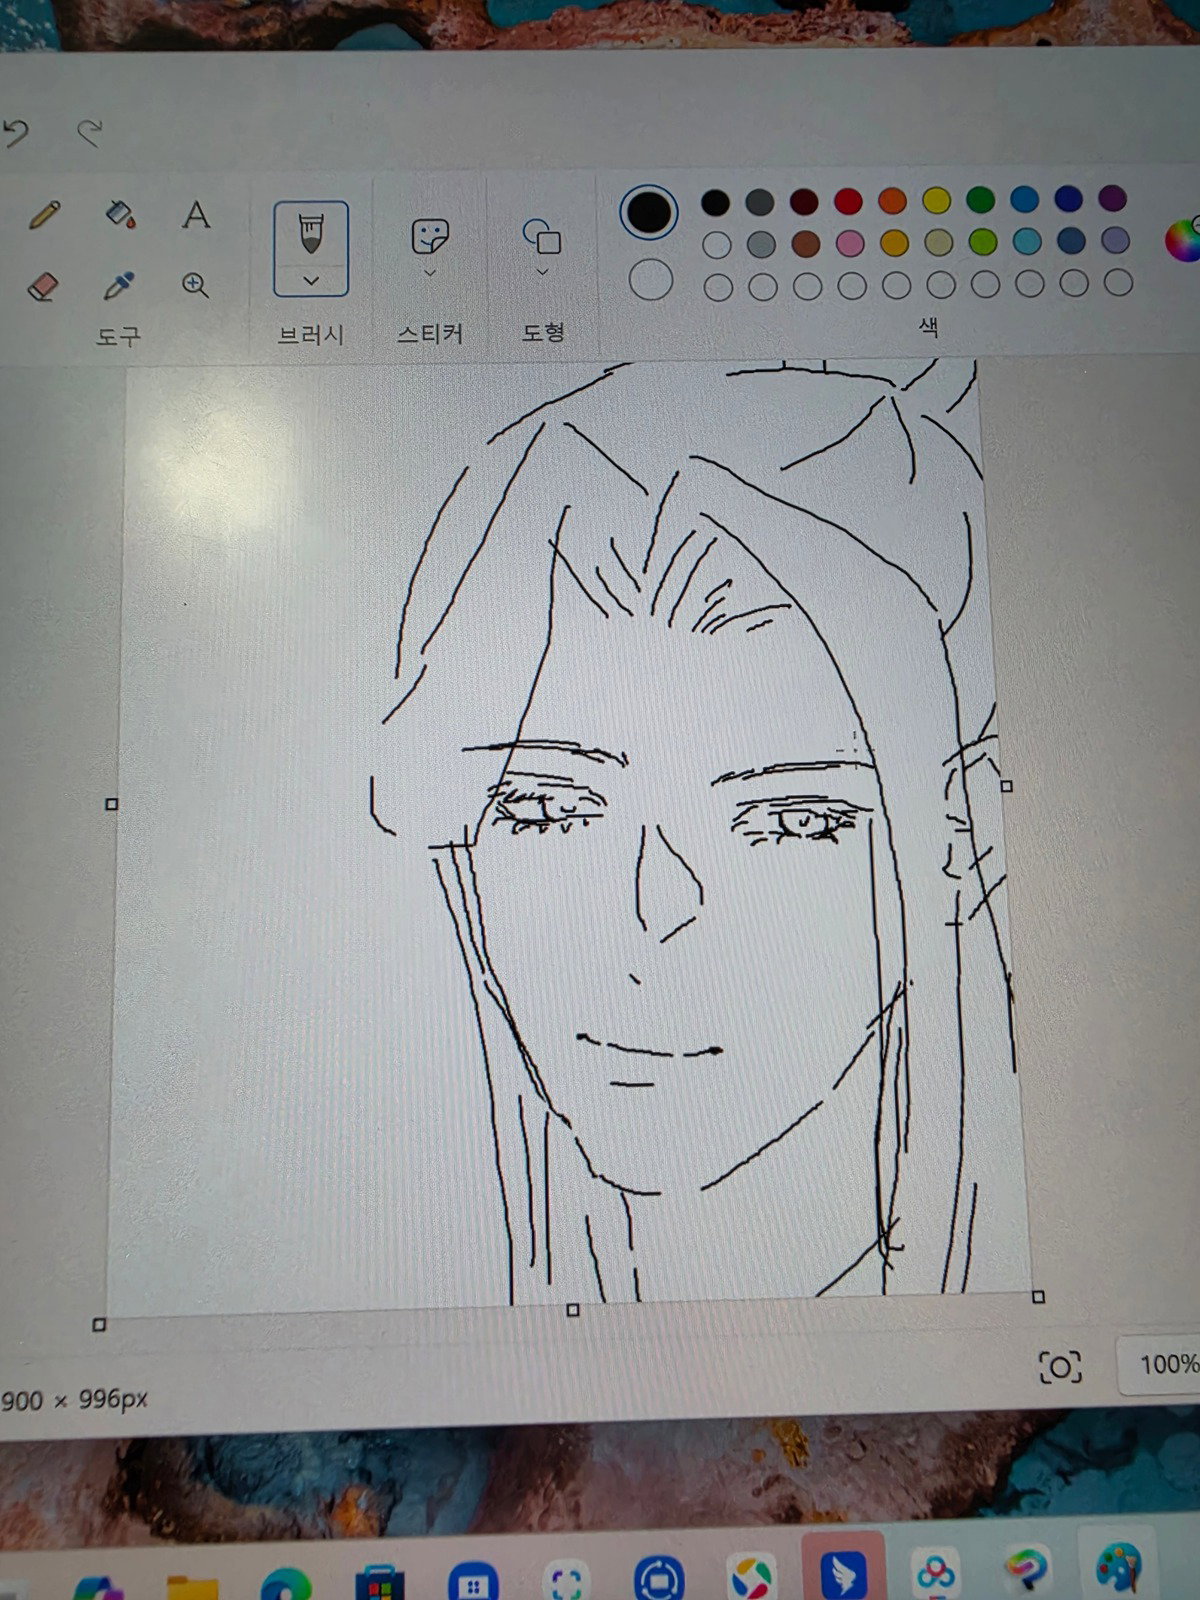Screen dimensions: 1200x1600
Task: Select the large white Color 2 circle
Action: [x=651, y=280]
